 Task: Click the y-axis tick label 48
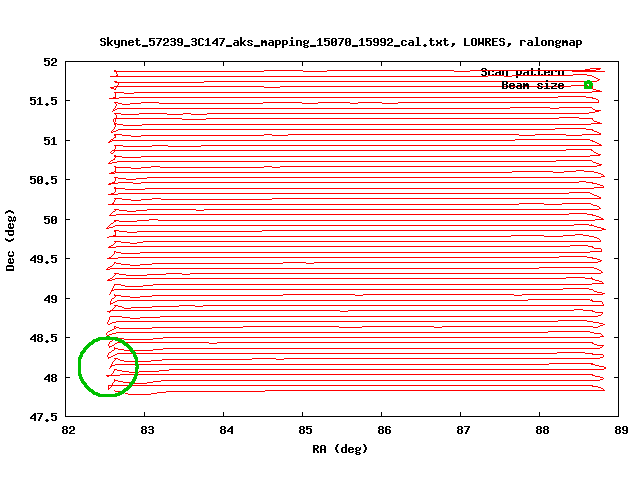[x=51, y=378]
